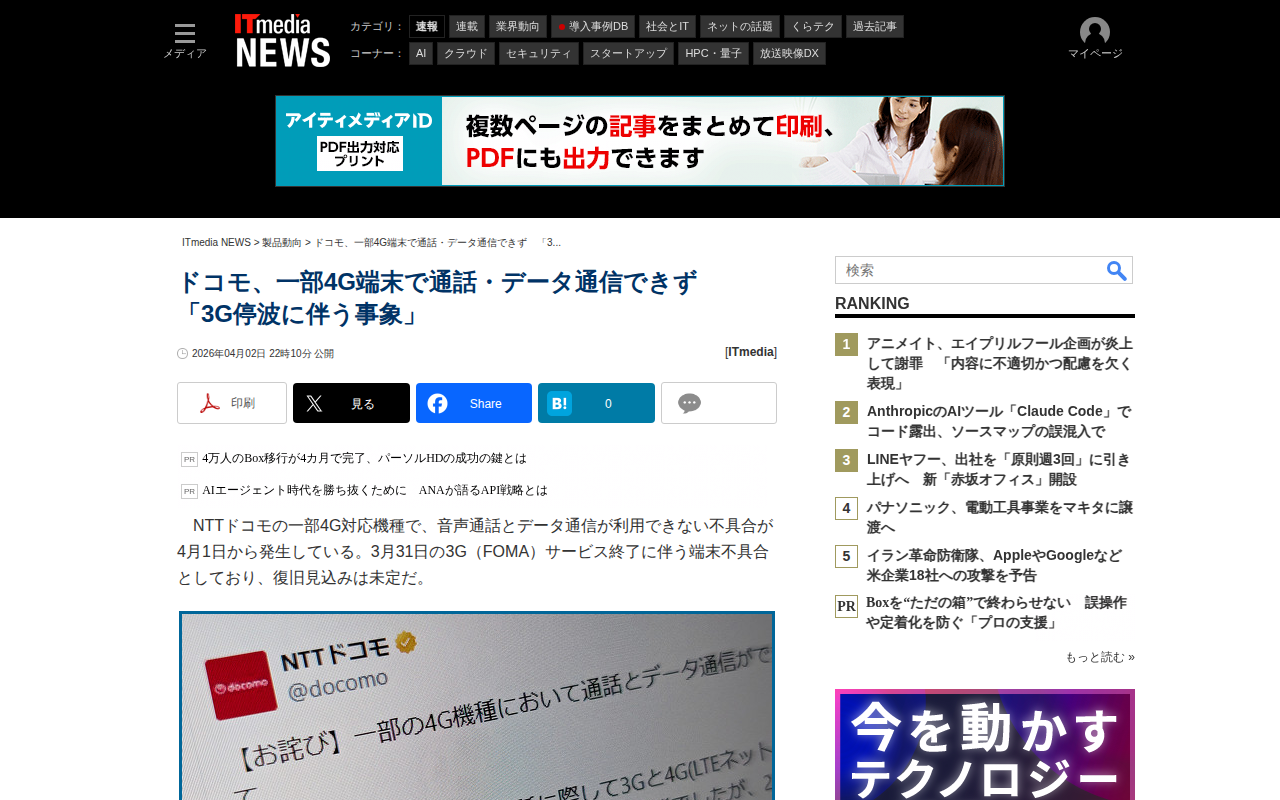This screenshot has height=800, width=1280.
Task: Open PR ranking Box ただの箱 article
Action: (x=996, y=613)
